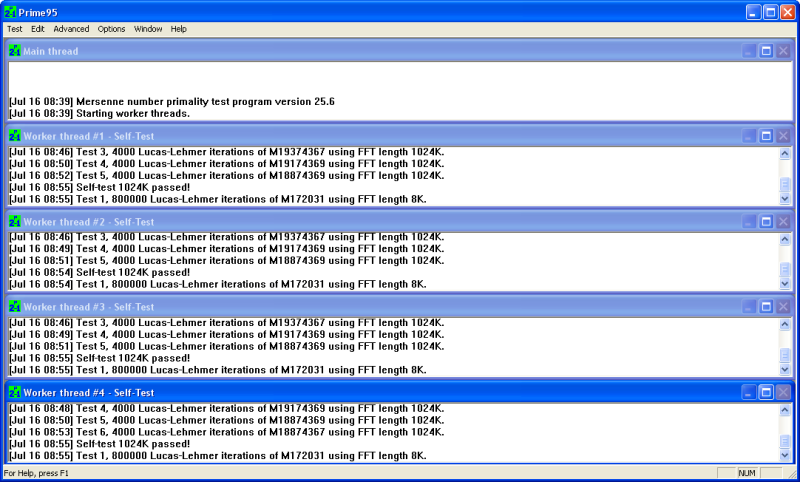Close the Worker thread #1 window
This screenshot has height=482, width=800.
pyautogui.click(x=783, y=136)
